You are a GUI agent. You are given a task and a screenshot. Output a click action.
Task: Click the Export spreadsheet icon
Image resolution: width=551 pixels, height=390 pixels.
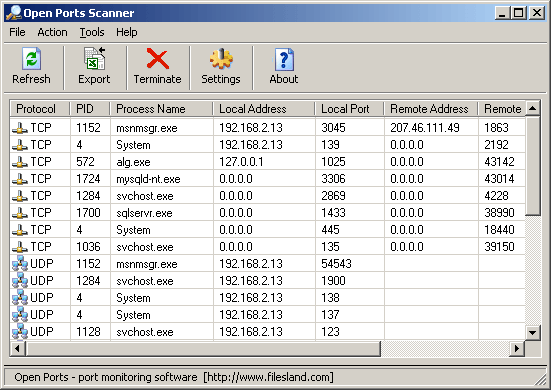pyautogui.click(x=95, y=58)
